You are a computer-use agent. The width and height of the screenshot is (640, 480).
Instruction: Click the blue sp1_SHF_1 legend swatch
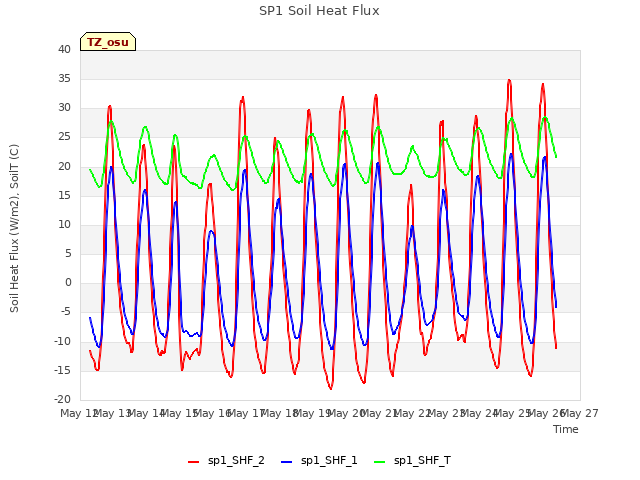(x=287, y=462)
